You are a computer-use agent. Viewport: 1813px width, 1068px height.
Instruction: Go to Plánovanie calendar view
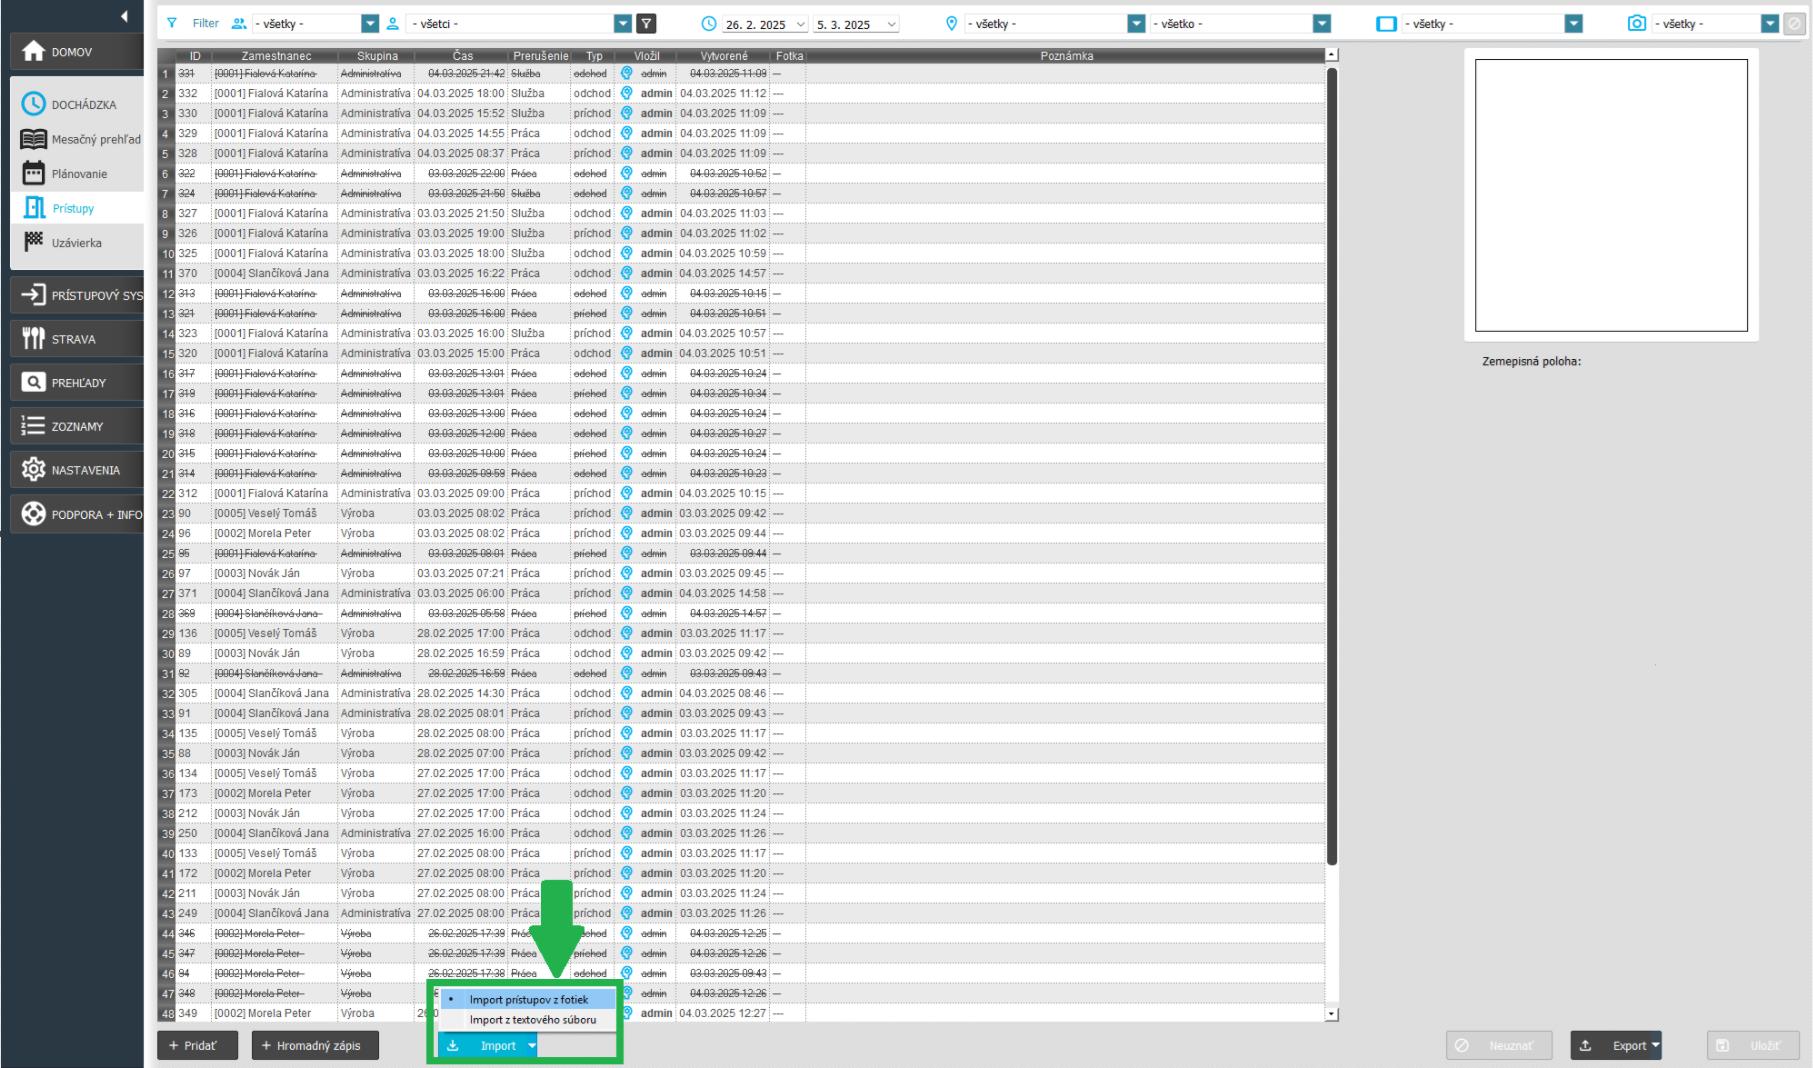78,174
